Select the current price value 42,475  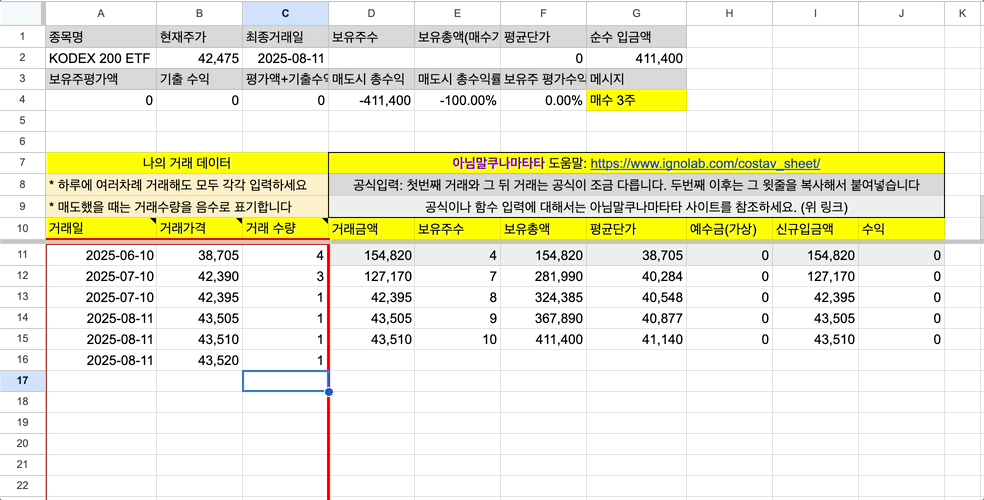[200, 58]
